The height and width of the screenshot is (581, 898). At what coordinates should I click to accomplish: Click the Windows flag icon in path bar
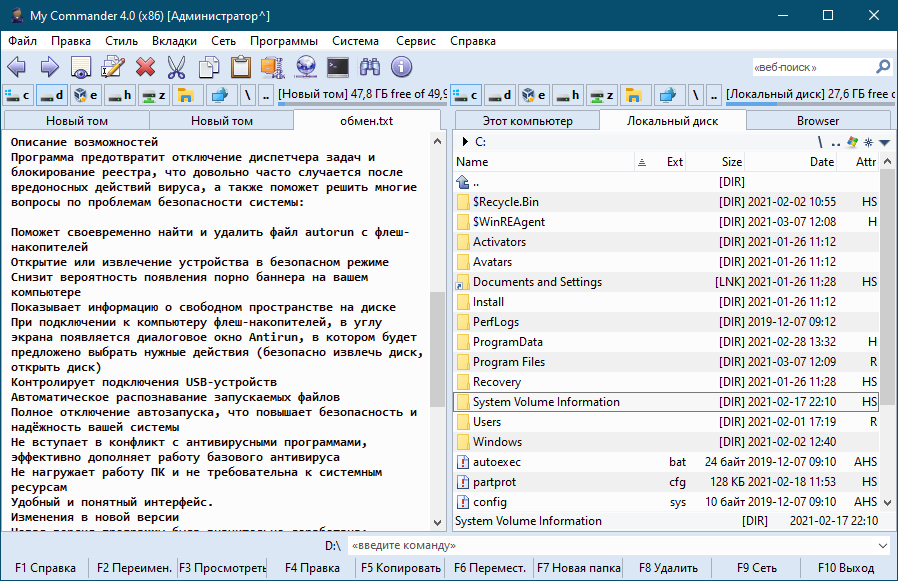(853, 142)
